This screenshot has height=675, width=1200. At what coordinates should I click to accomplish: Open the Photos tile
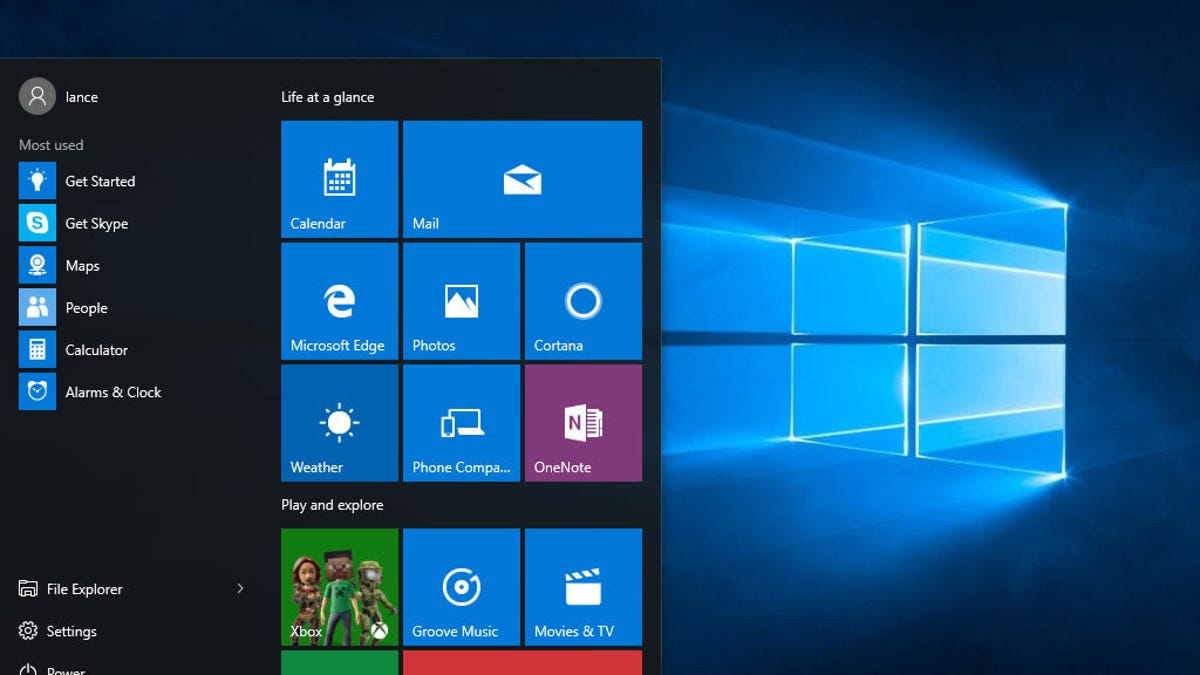[461, 300]
